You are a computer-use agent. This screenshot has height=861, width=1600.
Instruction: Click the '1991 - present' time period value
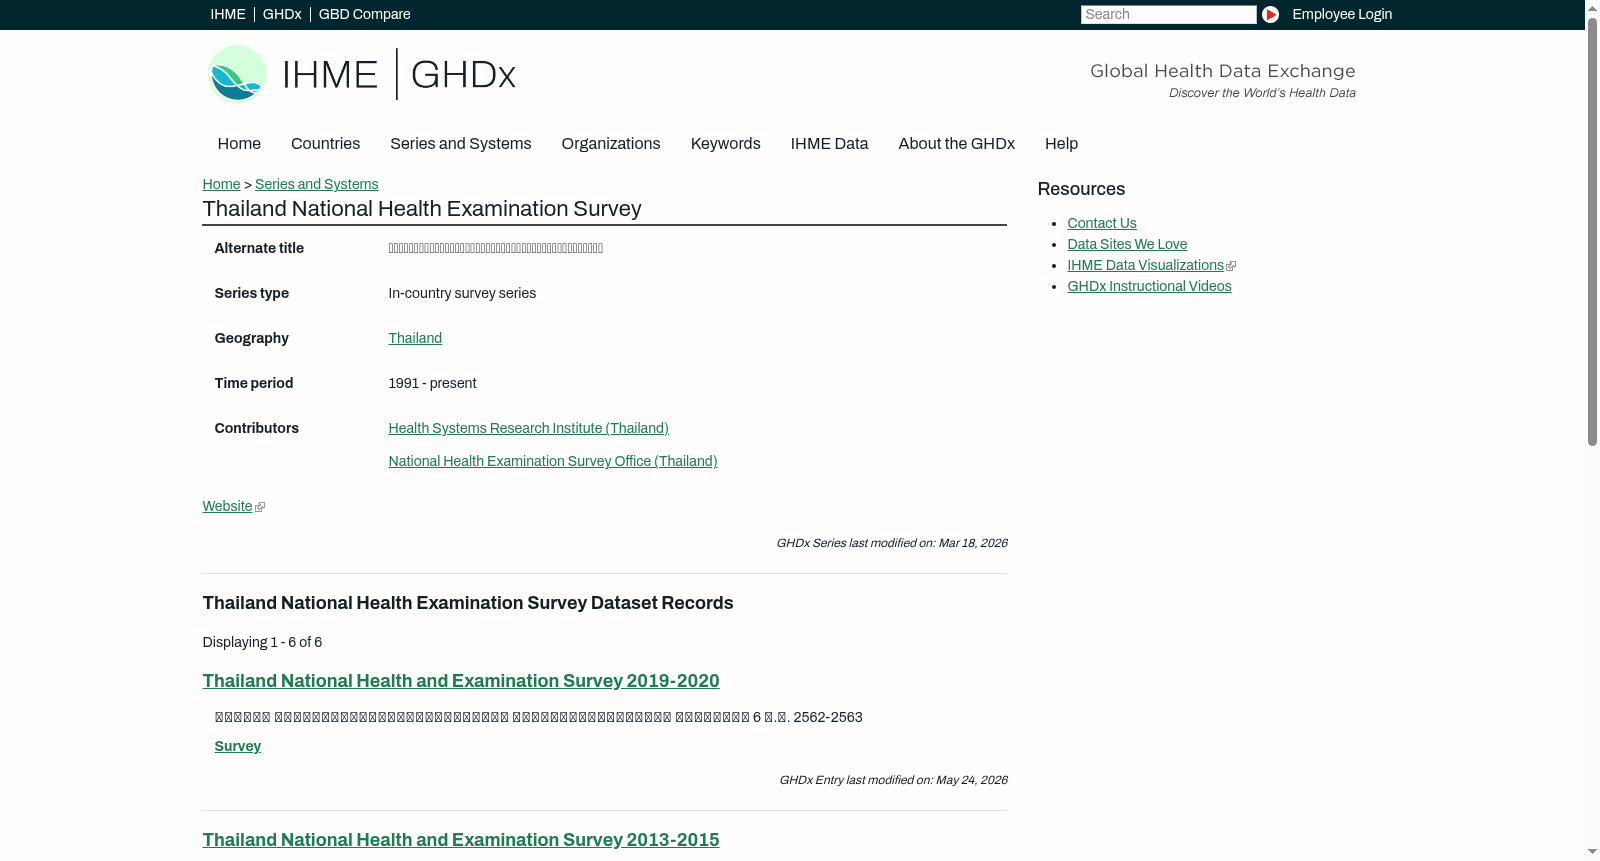pyautogui.click(x=432, y=383)
